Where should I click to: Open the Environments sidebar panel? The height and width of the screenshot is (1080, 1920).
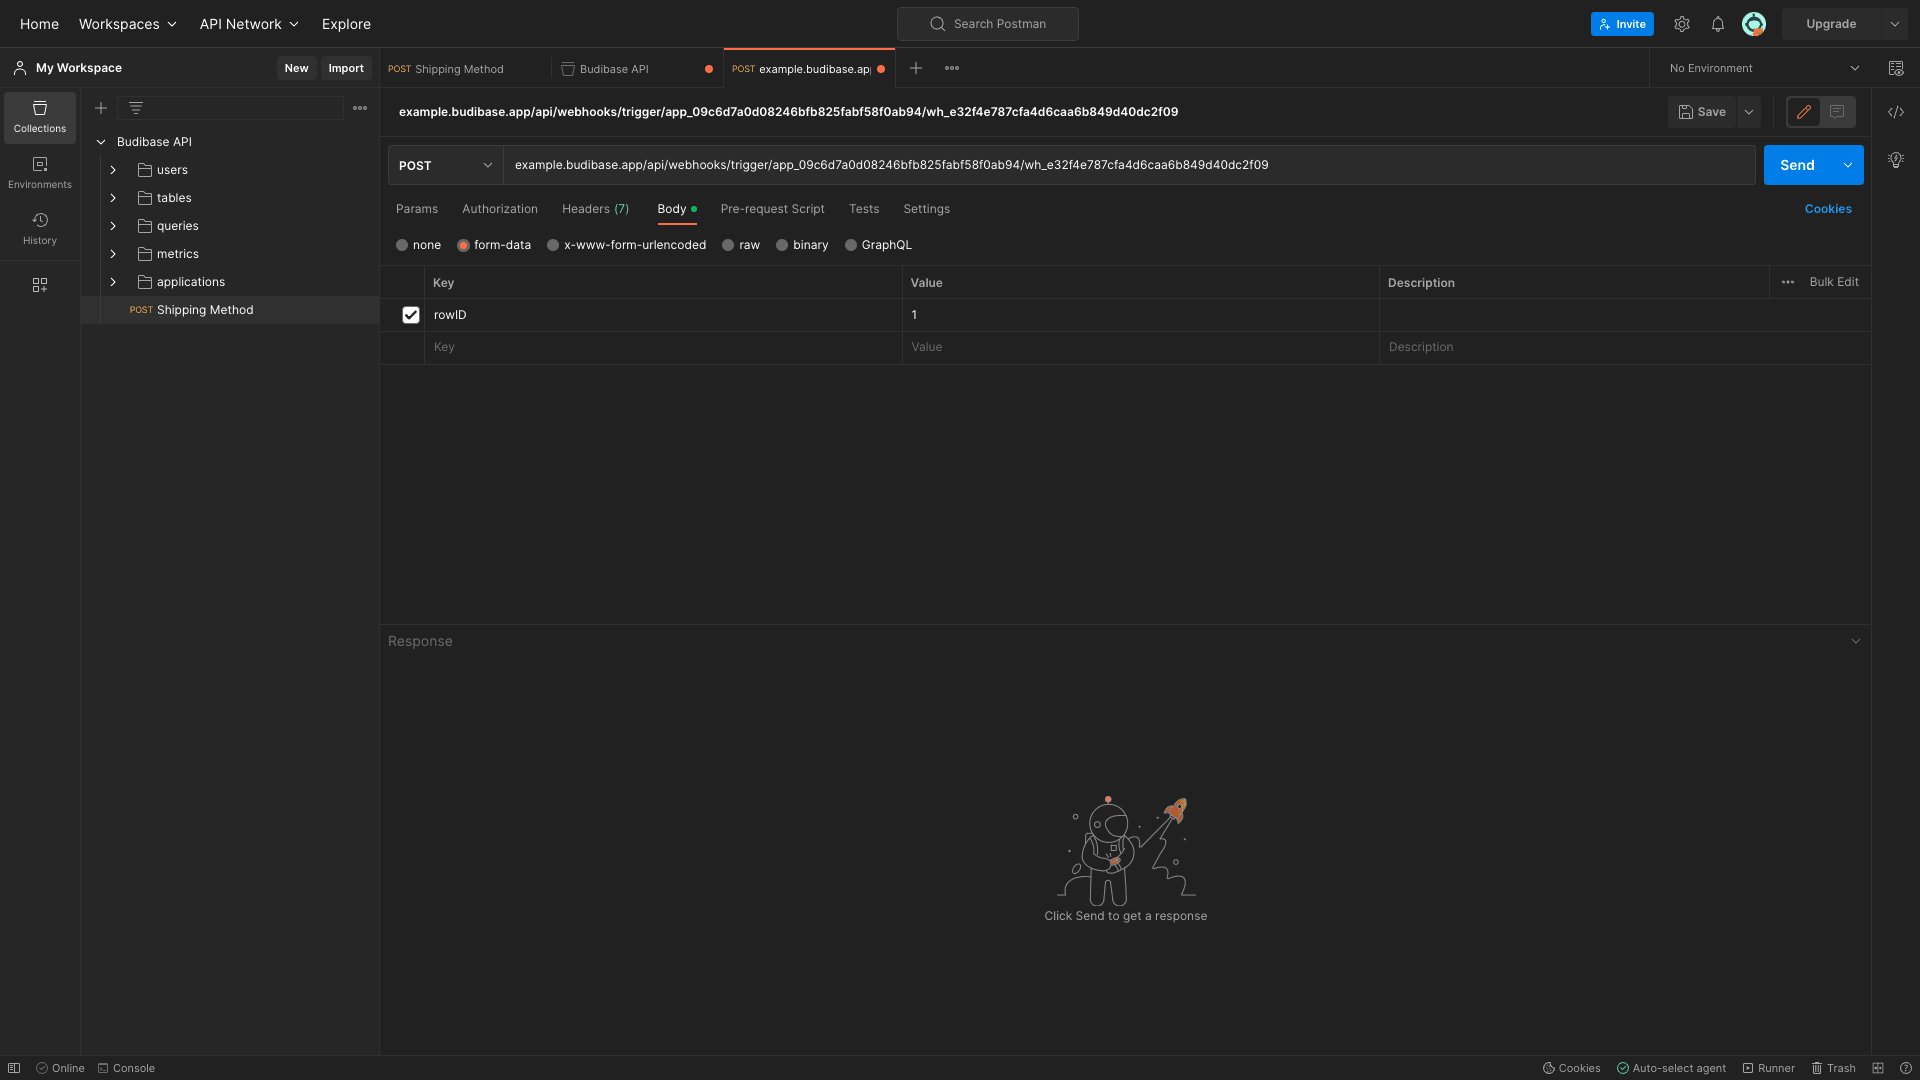(40, 173)
